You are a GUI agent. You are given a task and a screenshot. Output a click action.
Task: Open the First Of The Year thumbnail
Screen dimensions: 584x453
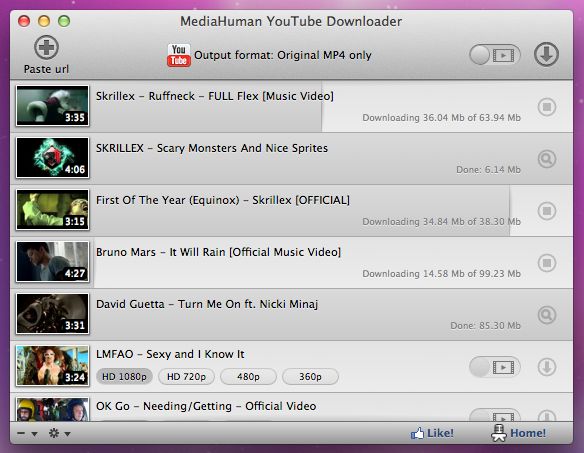tap(53, 210)
